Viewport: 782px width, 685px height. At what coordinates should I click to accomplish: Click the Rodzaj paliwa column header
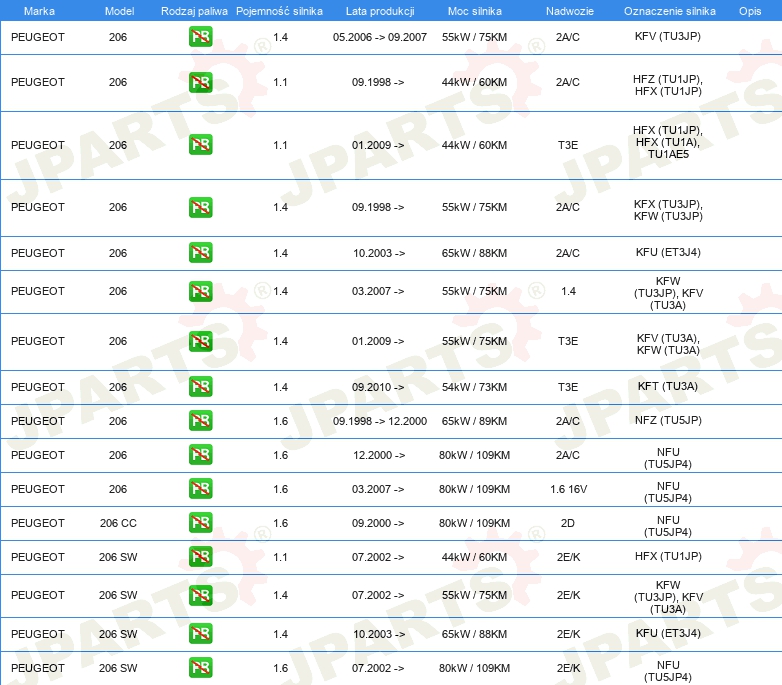[193, 10]
